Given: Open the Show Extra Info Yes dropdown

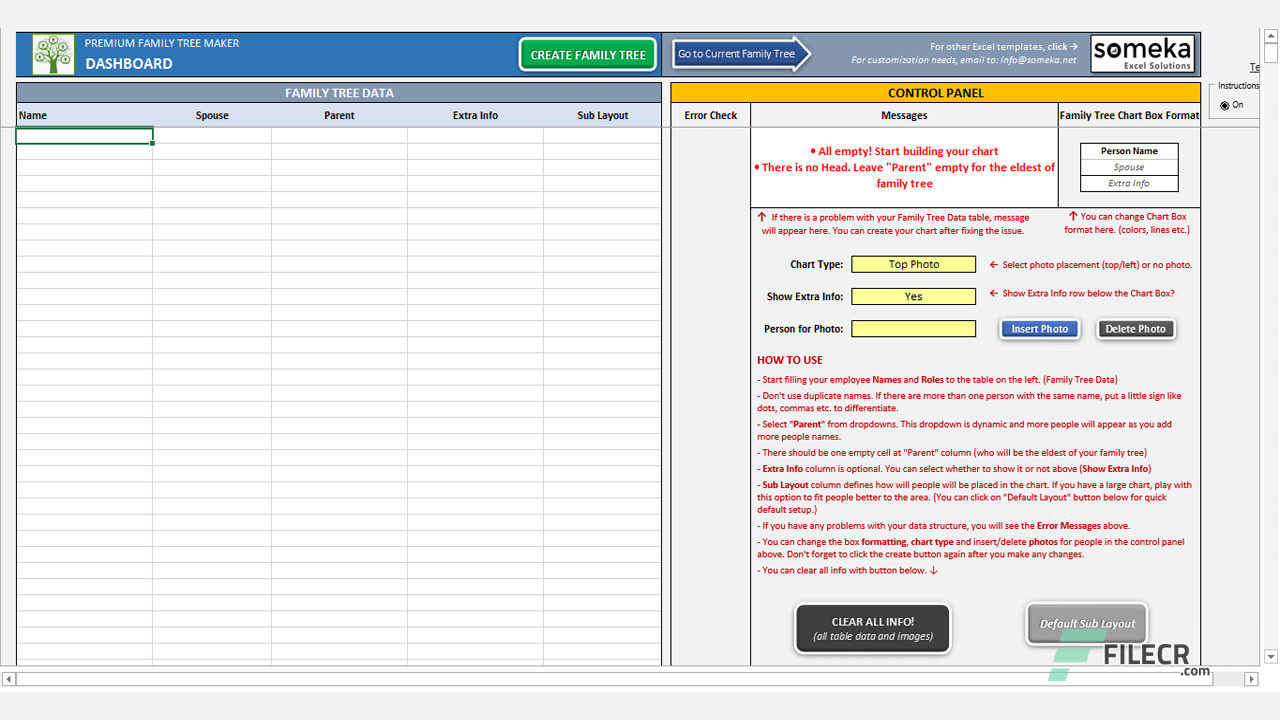Looking at the screenshot, I should click(x=913, y=297).
